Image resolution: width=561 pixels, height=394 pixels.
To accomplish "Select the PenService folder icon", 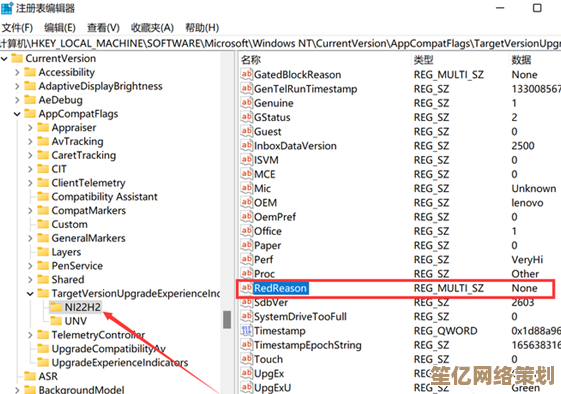I will (43, 266).
